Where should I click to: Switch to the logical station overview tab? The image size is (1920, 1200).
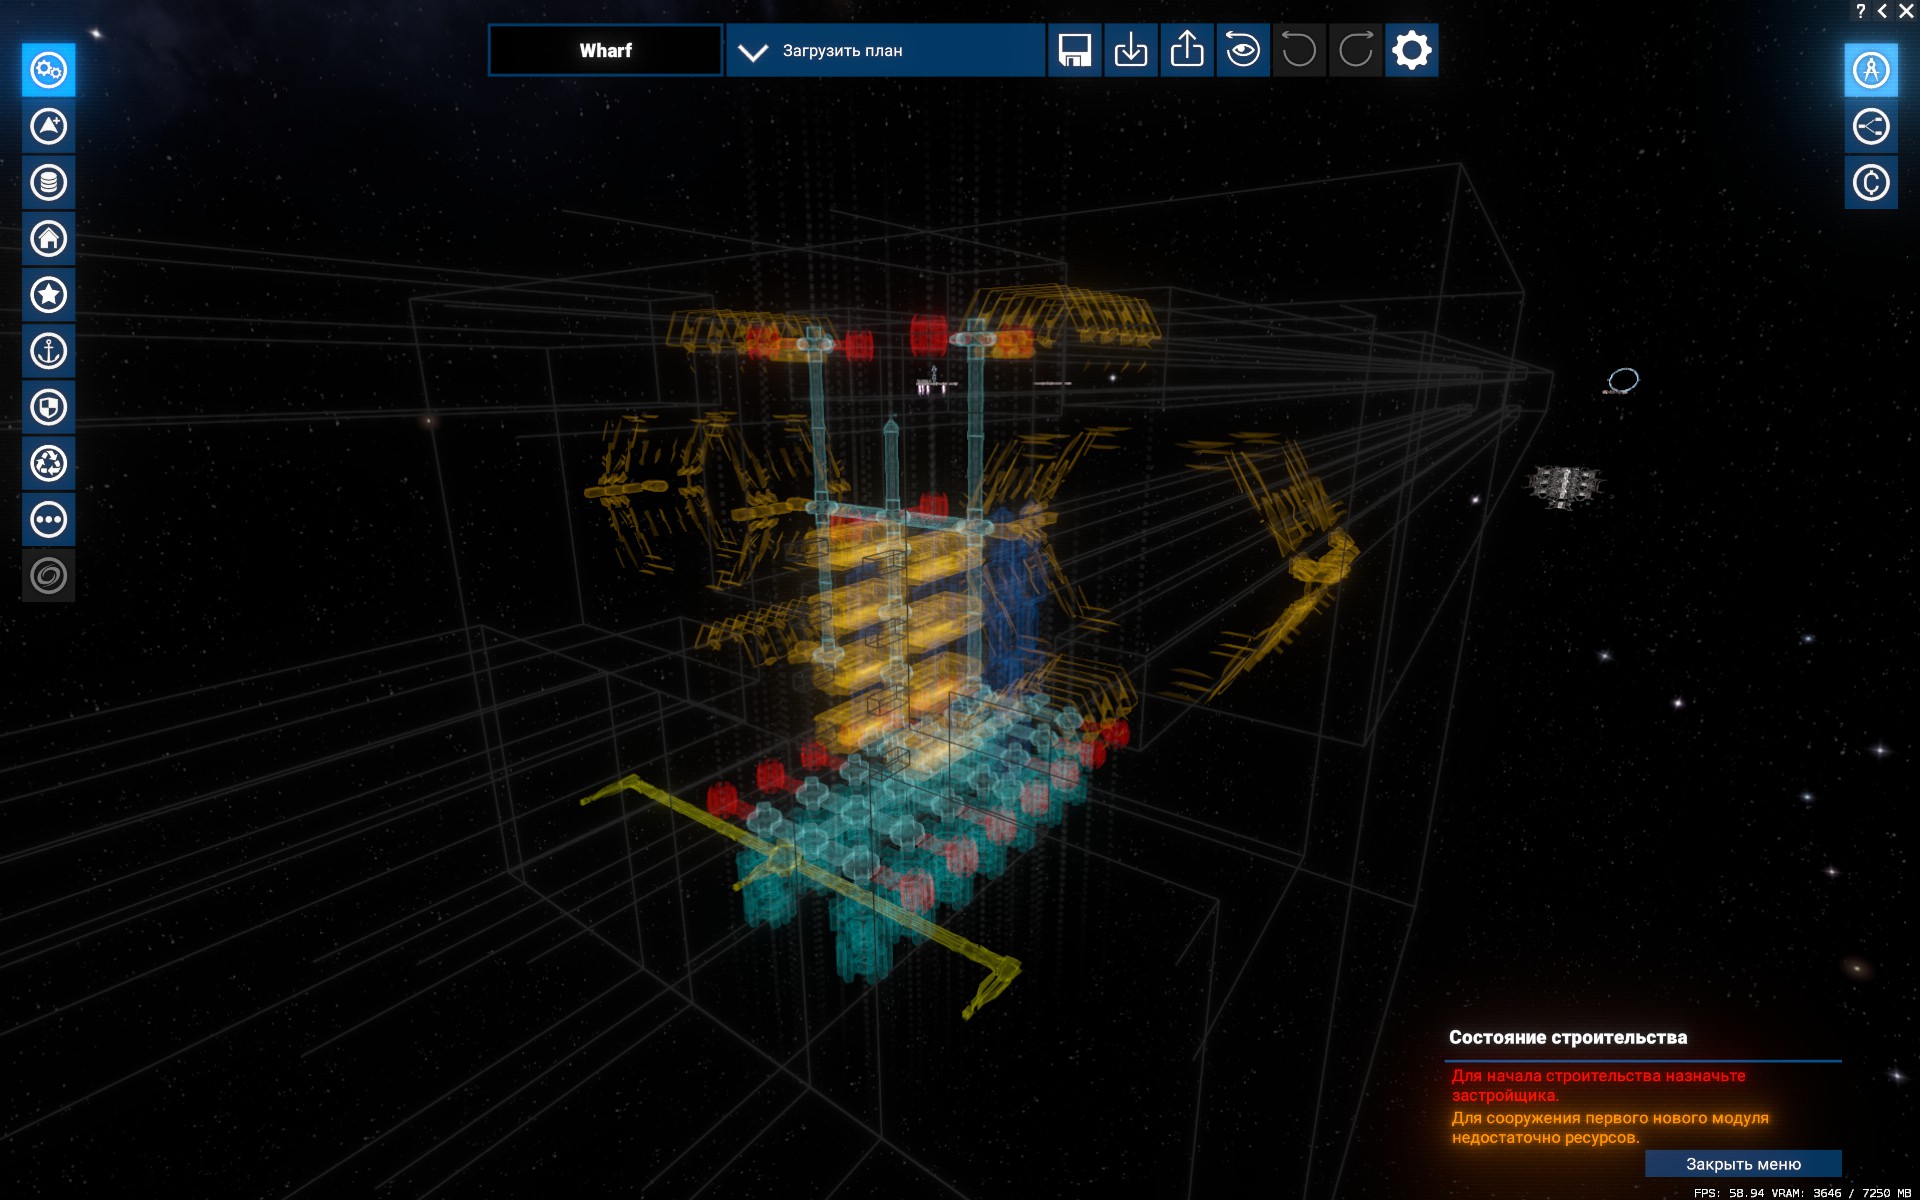1870,126
